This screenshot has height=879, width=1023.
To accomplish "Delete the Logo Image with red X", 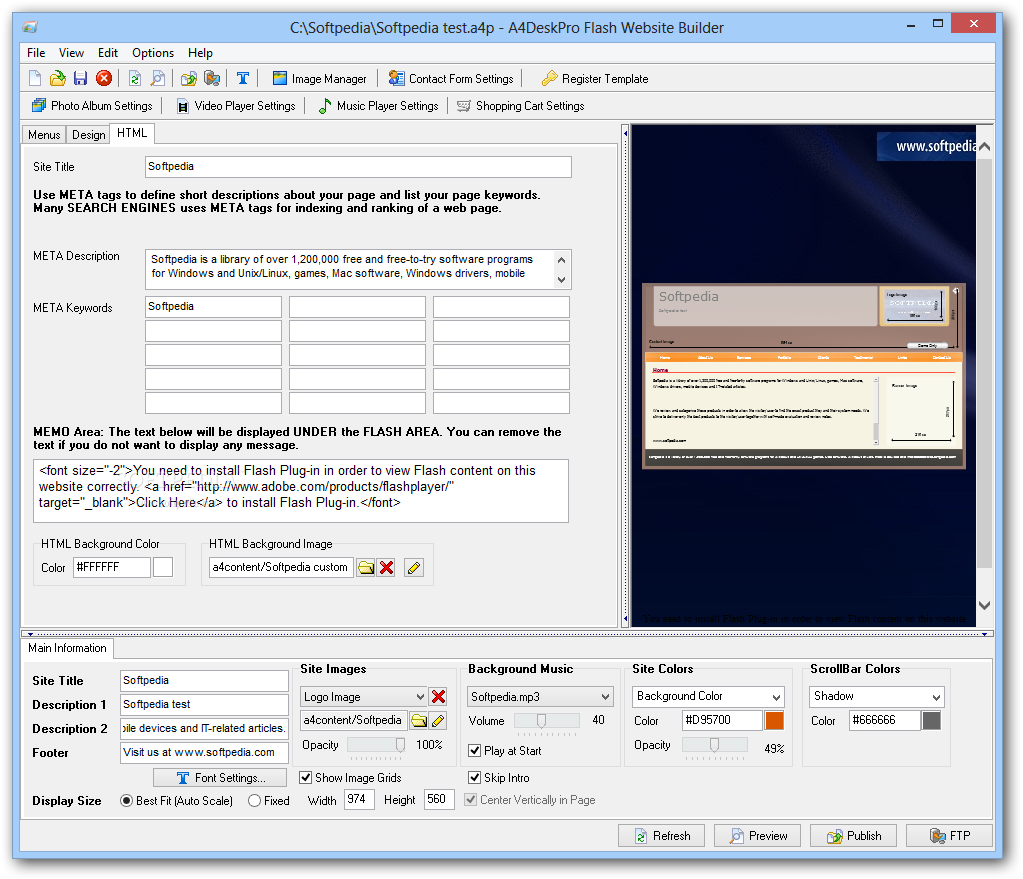I will [x=438, y=697].
